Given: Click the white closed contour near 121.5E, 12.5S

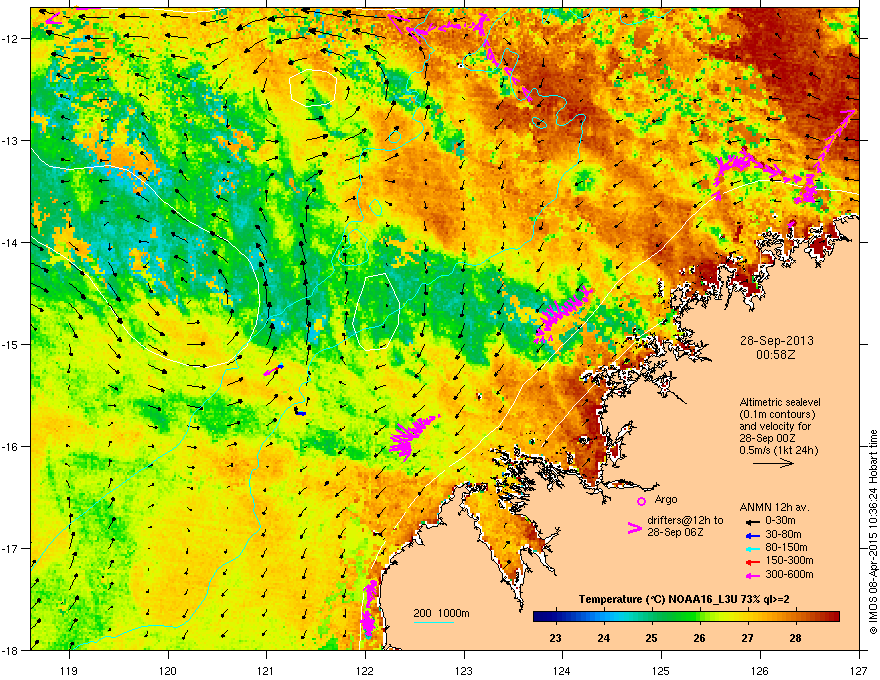Looking at the screenshot, I should tap(313, 88).
